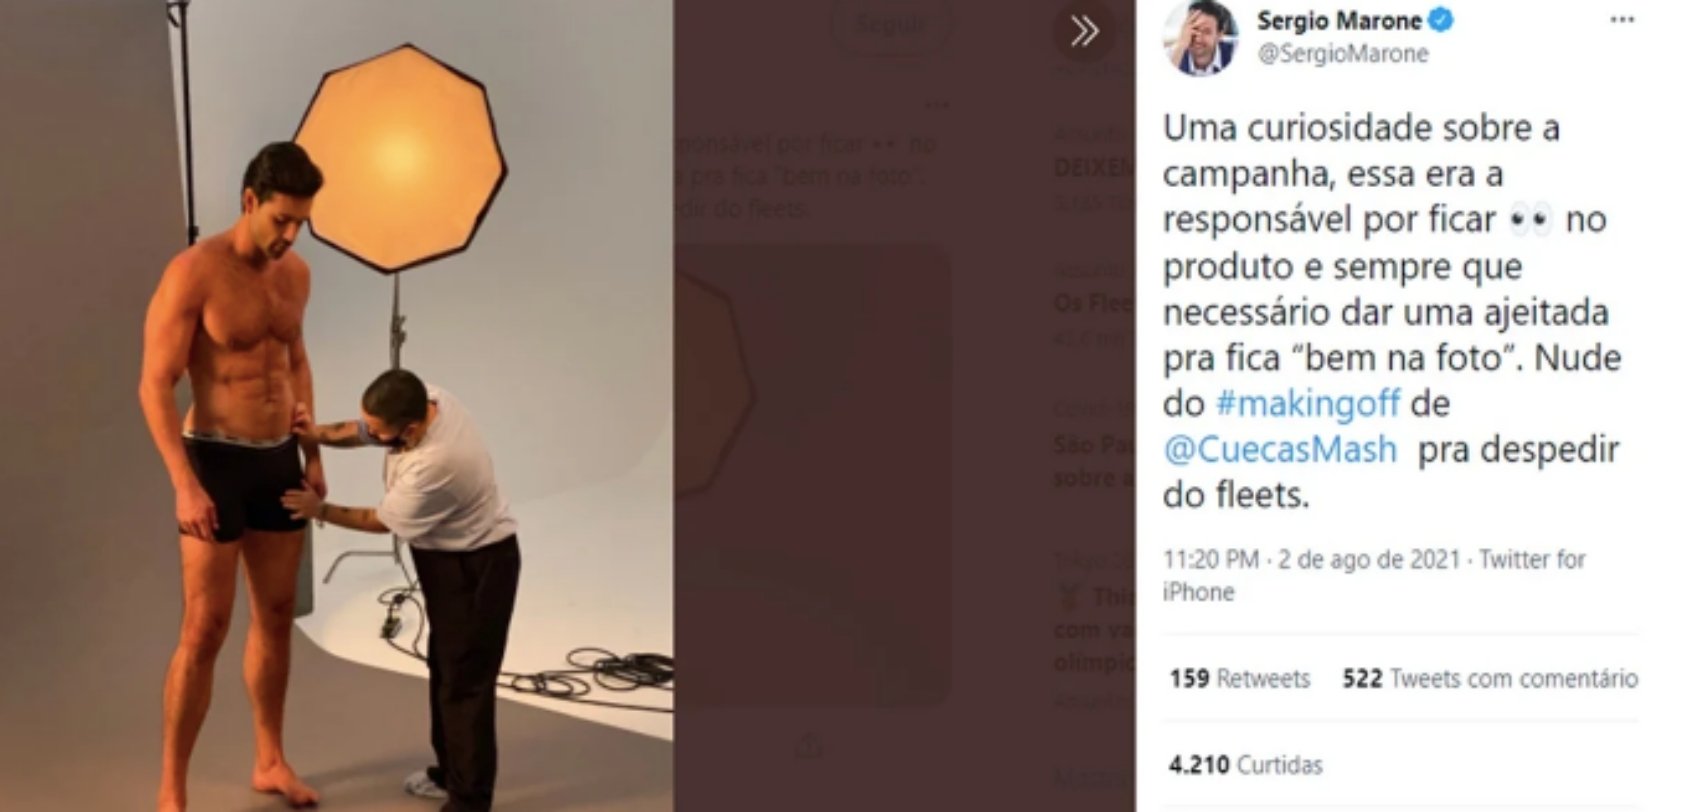Click the dimmed share icon below photo

click(x=809, y=747)
